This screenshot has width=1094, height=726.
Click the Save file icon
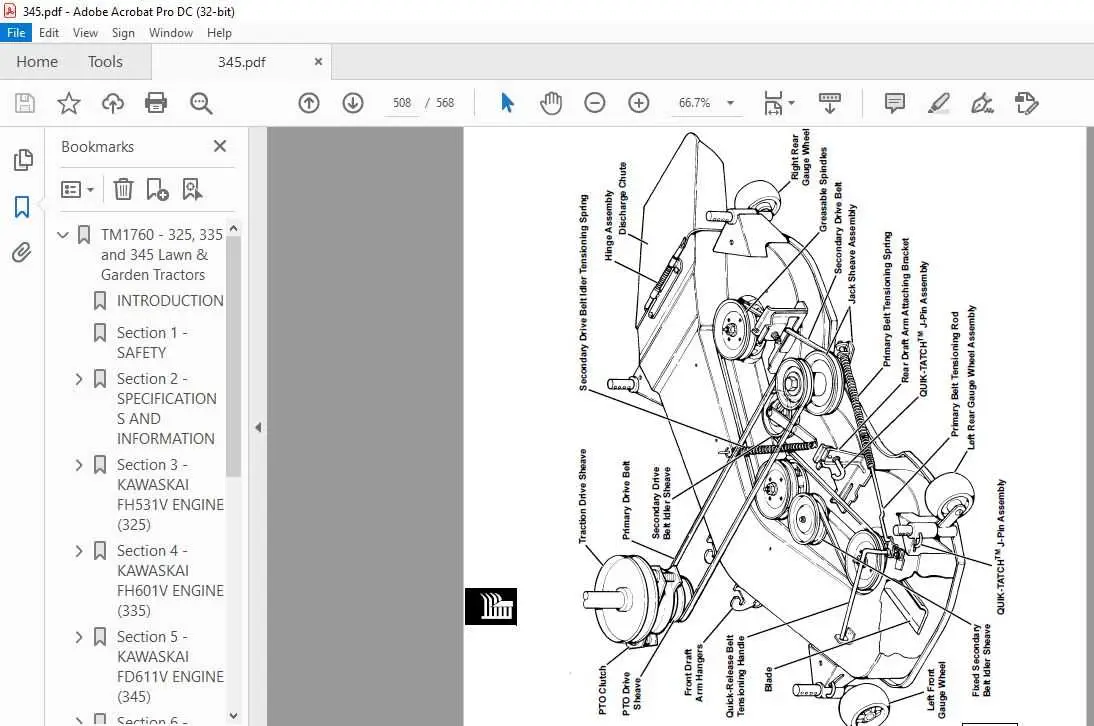pyautogui.click(x=24, y=103)
